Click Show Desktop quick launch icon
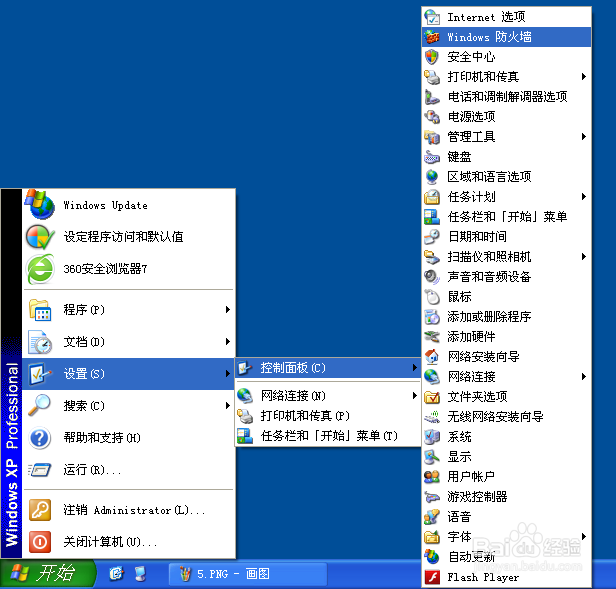Viewport: 616px width, 589px height. click(x=140, y=574)
